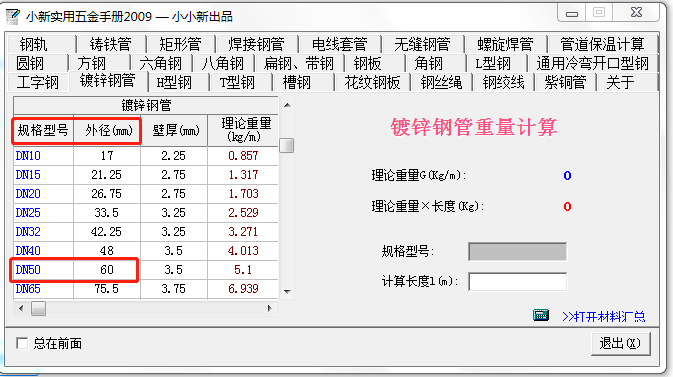Select the DN15 row
This screenshot has height=377, width=673.
coord(146,175)
